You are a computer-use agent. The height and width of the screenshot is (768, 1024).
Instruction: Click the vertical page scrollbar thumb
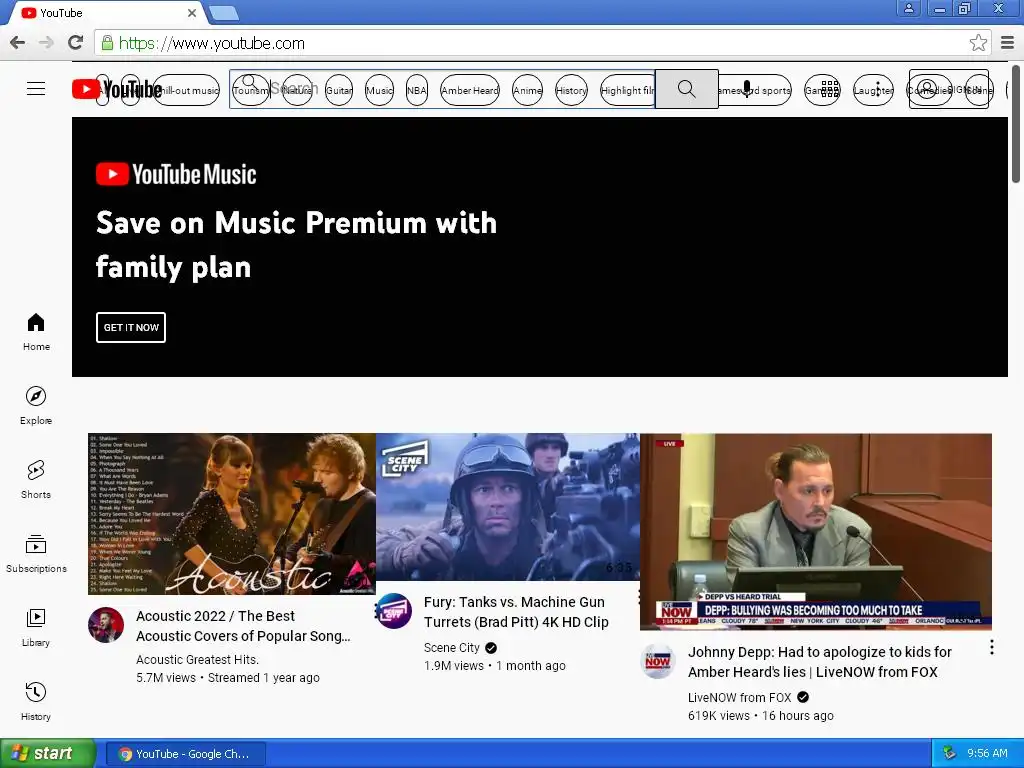1016,124
